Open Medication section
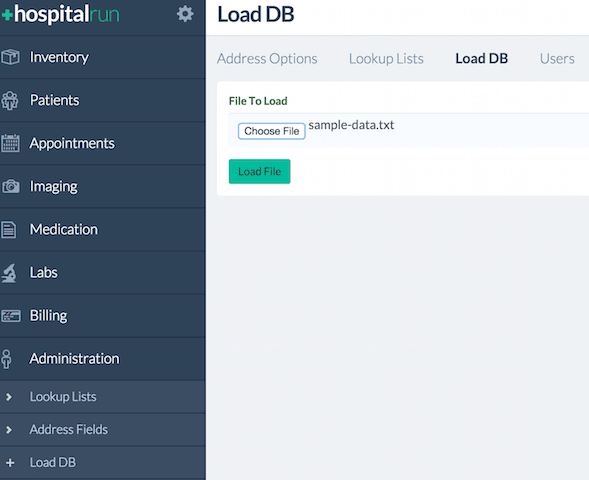 pos(103,229)
